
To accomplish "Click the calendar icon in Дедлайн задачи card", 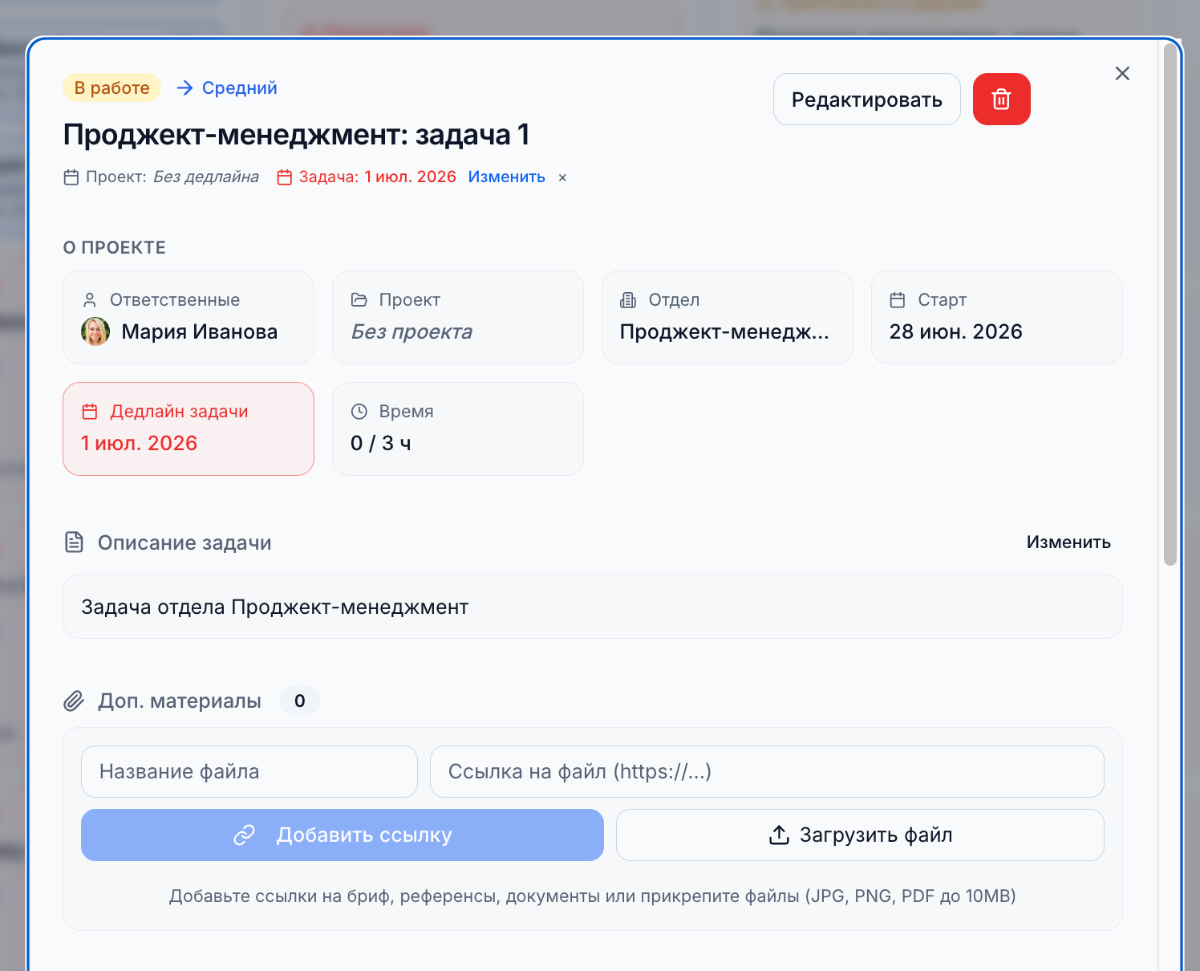I will [x=89, y=412].
